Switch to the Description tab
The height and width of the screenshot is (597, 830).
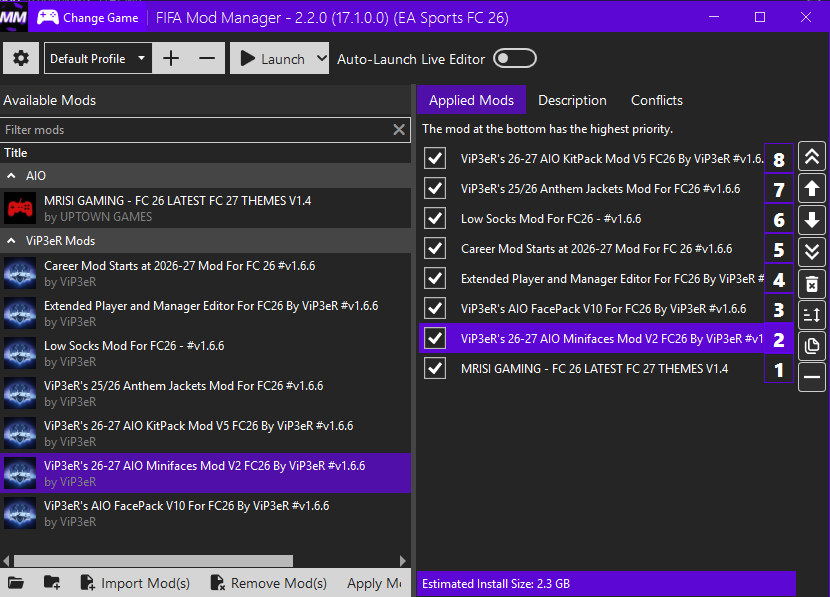pyautogui.click(x=572, y=100)
